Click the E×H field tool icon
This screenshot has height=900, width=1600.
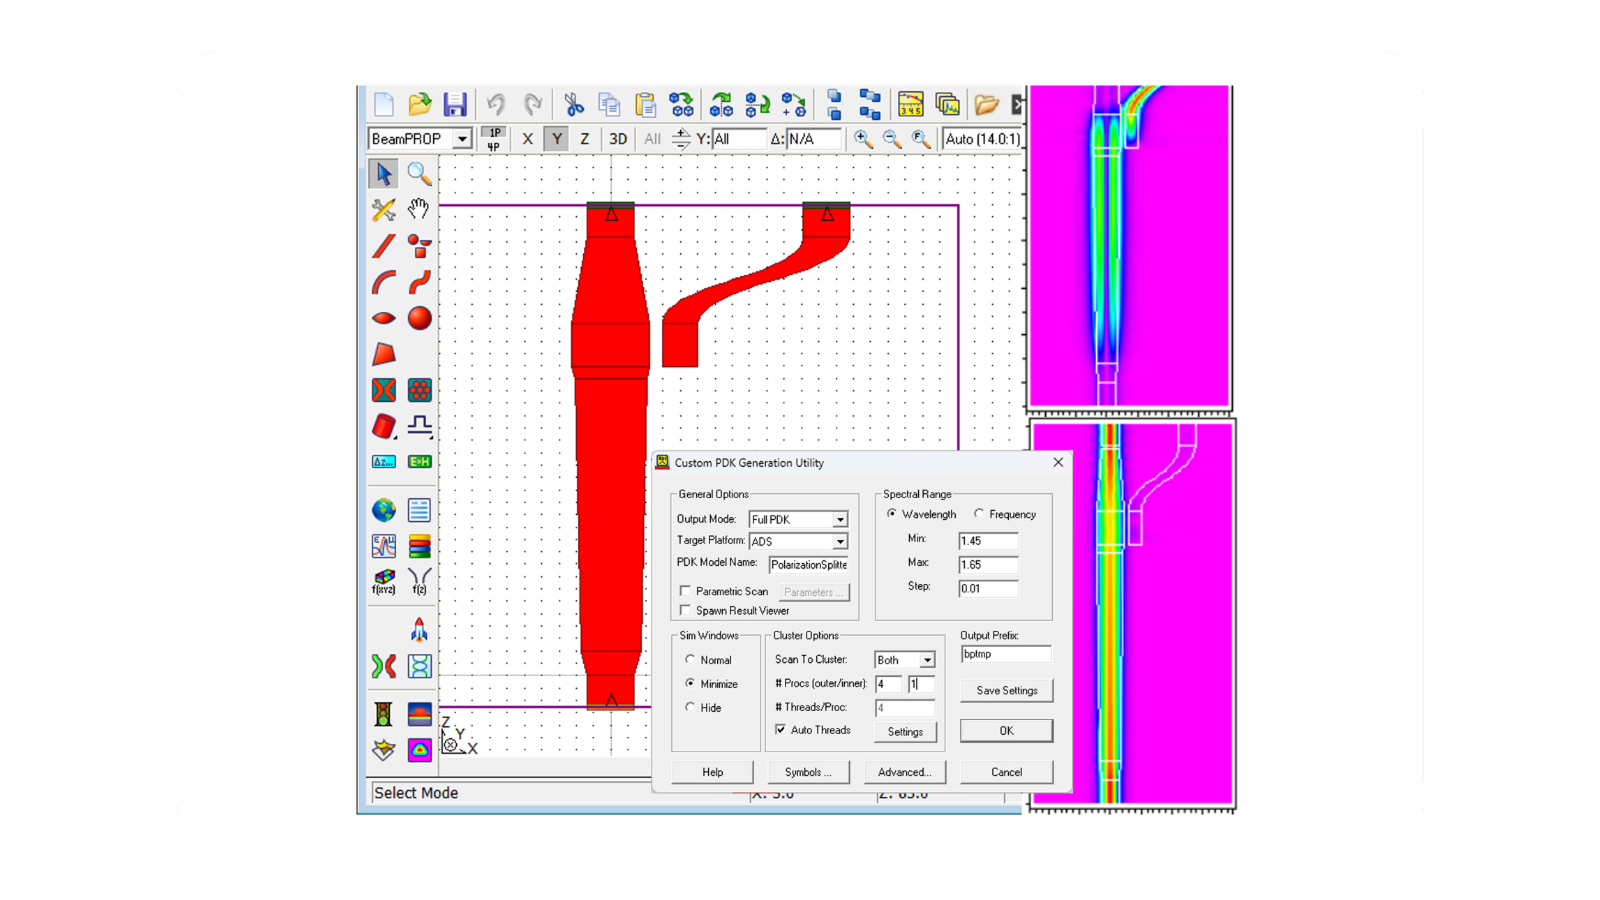(x=419, y=462)
